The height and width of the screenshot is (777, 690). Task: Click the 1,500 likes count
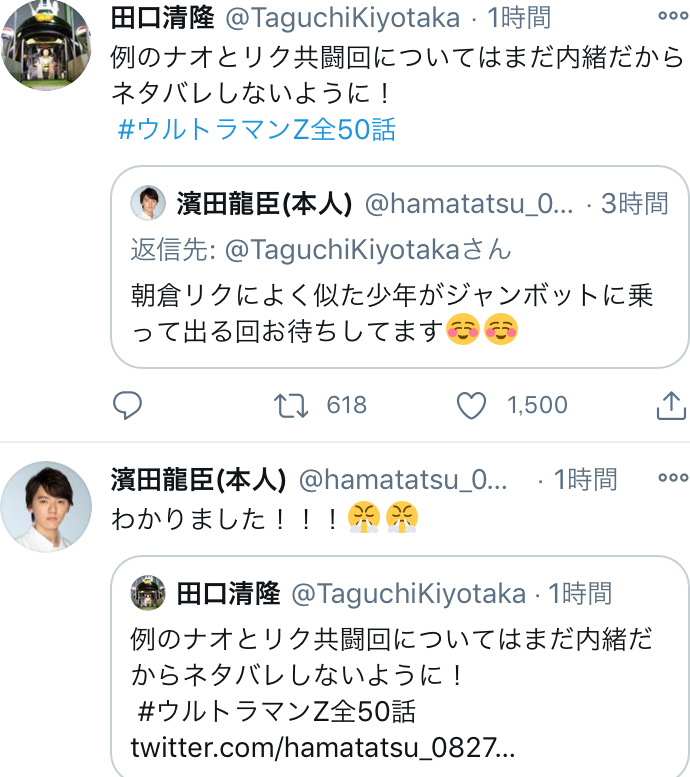(537, 405)
